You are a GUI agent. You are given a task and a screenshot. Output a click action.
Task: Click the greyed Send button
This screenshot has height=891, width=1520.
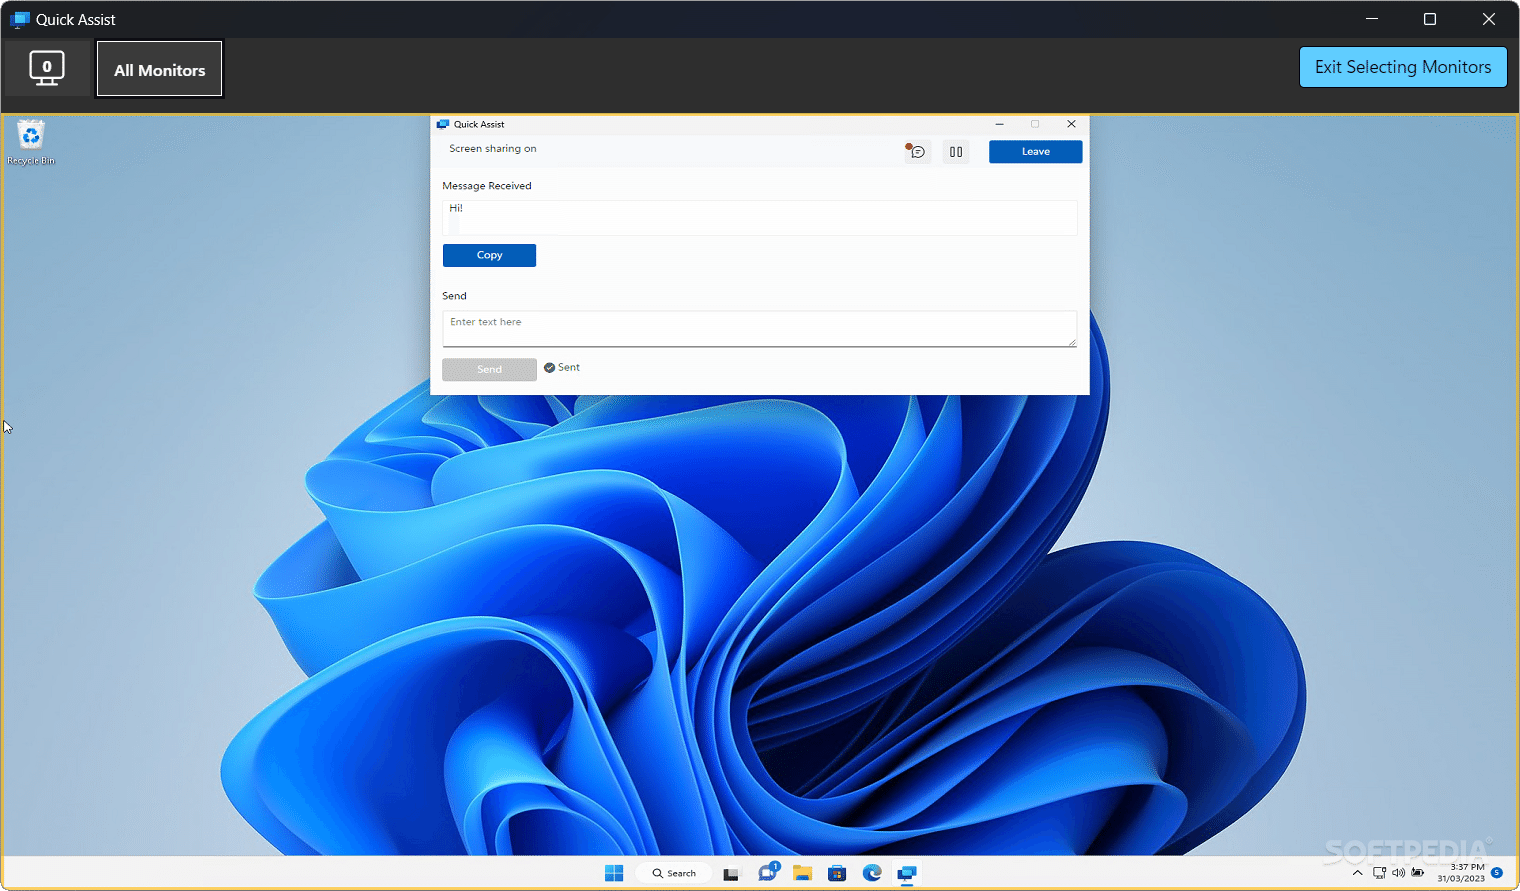click(489, 369)
